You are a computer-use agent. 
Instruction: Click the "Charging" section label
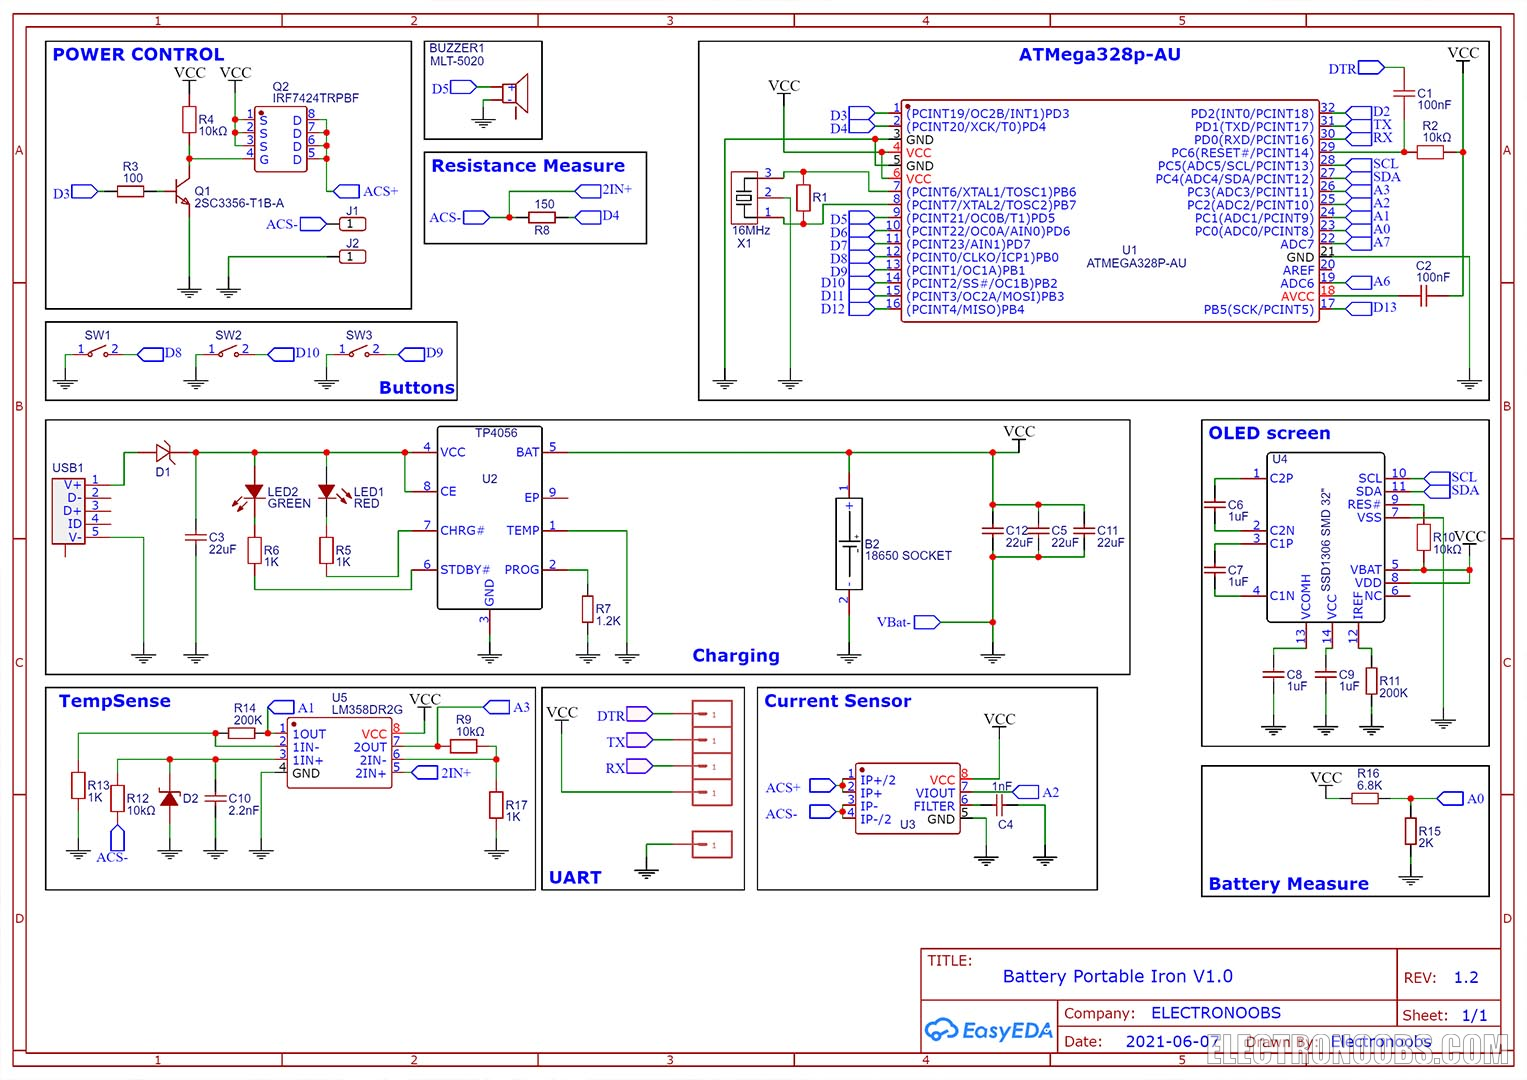coord(736,656)
